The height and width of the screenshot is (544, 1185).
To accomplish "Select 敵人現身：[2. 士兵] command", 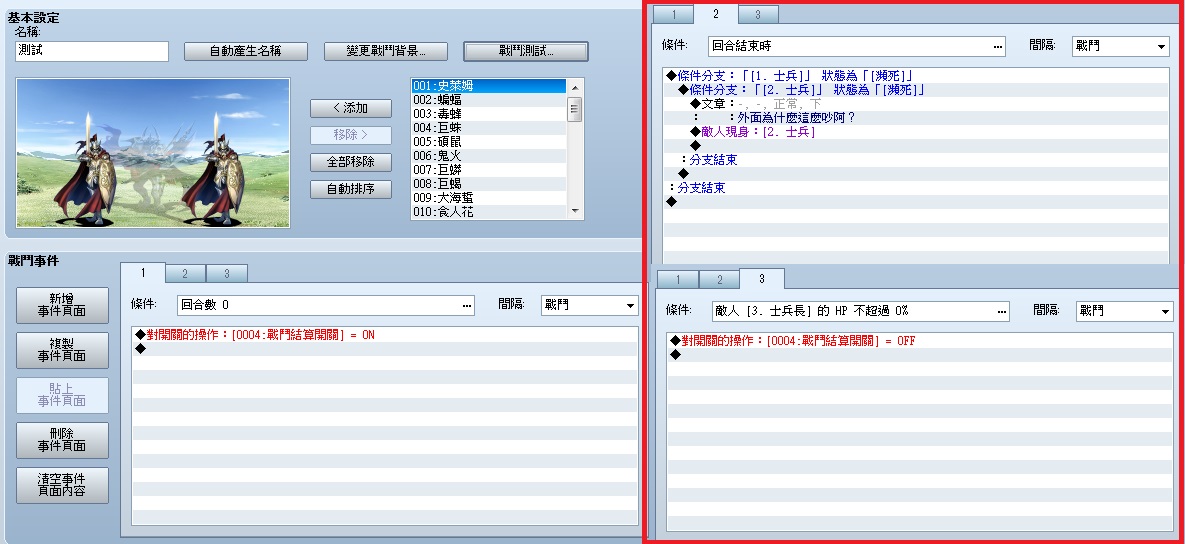I will click(915, 131).
